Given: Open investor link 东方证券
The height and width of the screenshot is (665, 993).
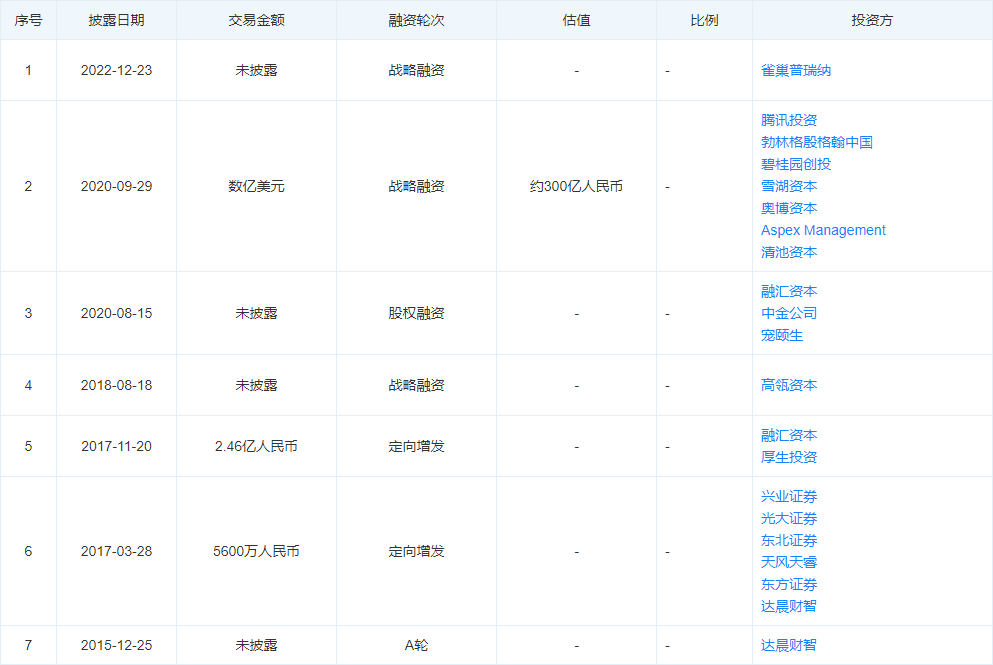Looking at the screenshot, I should [788, 585].
